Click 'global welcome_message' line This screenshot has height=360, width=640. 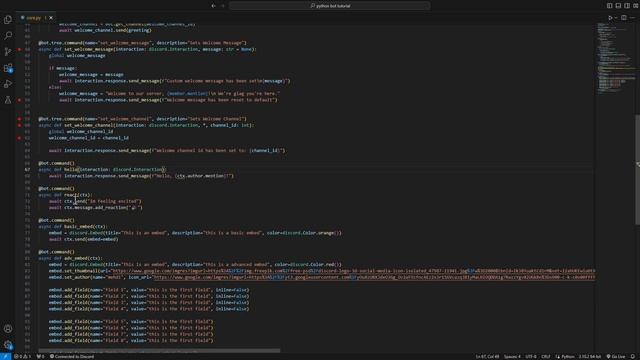[77, 56]
